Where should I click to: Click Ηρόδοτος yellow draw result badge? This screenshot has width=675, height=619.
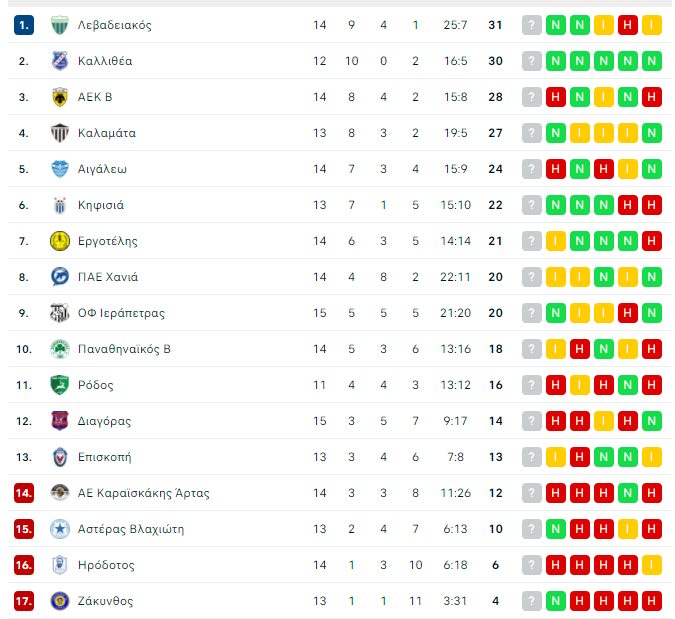tap(652, 565)
